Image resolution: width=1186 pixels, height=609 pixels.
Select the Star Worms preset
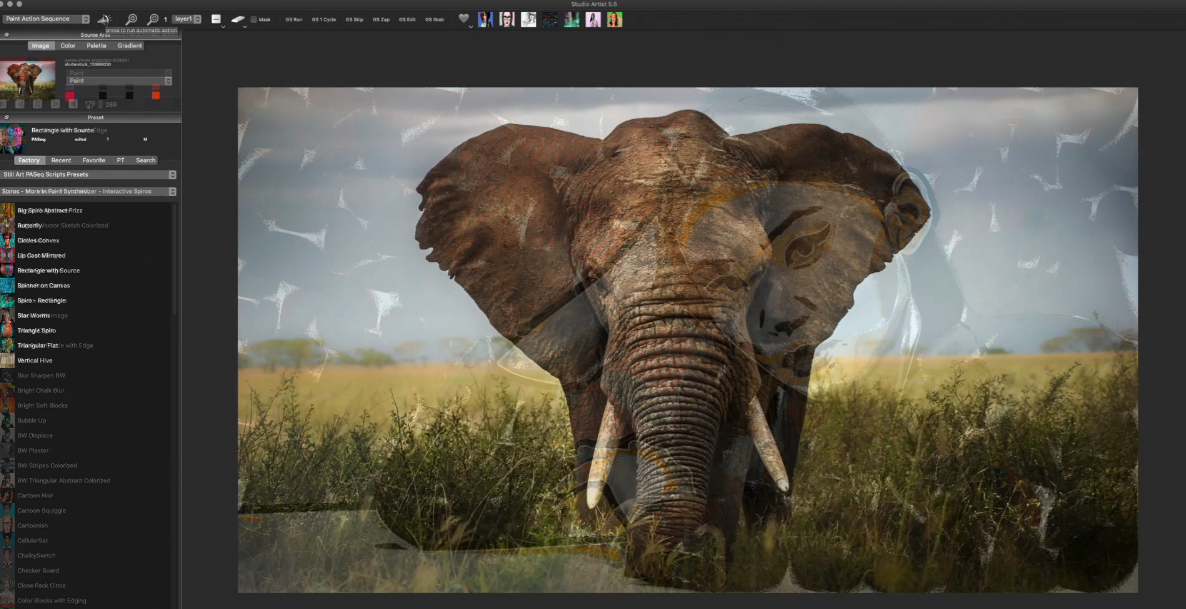click(x=33, y=315)
